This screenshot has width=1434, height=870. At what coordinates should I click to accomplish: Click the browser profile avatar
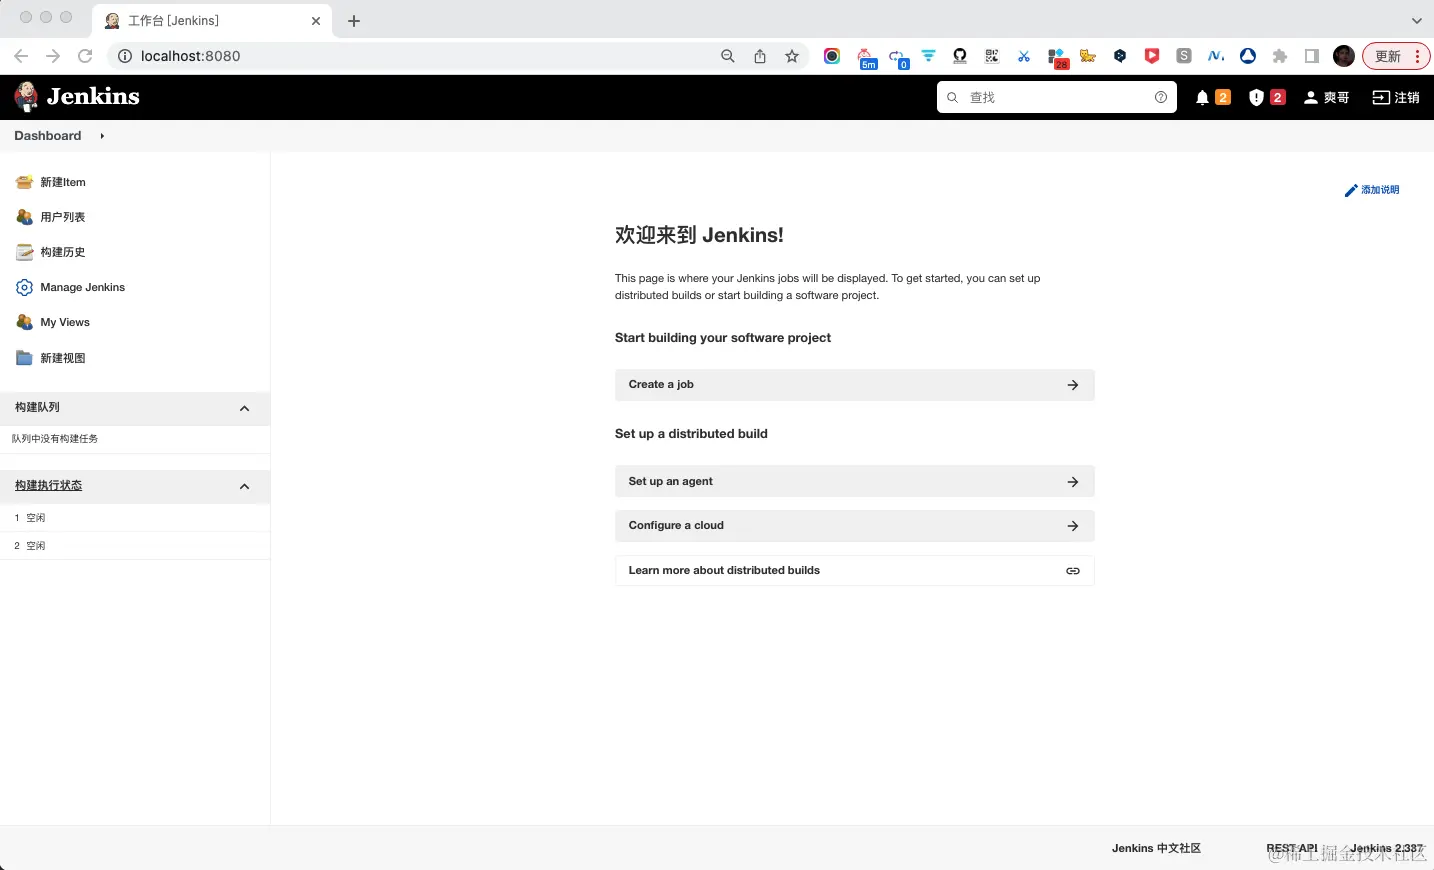(1344, 56)
